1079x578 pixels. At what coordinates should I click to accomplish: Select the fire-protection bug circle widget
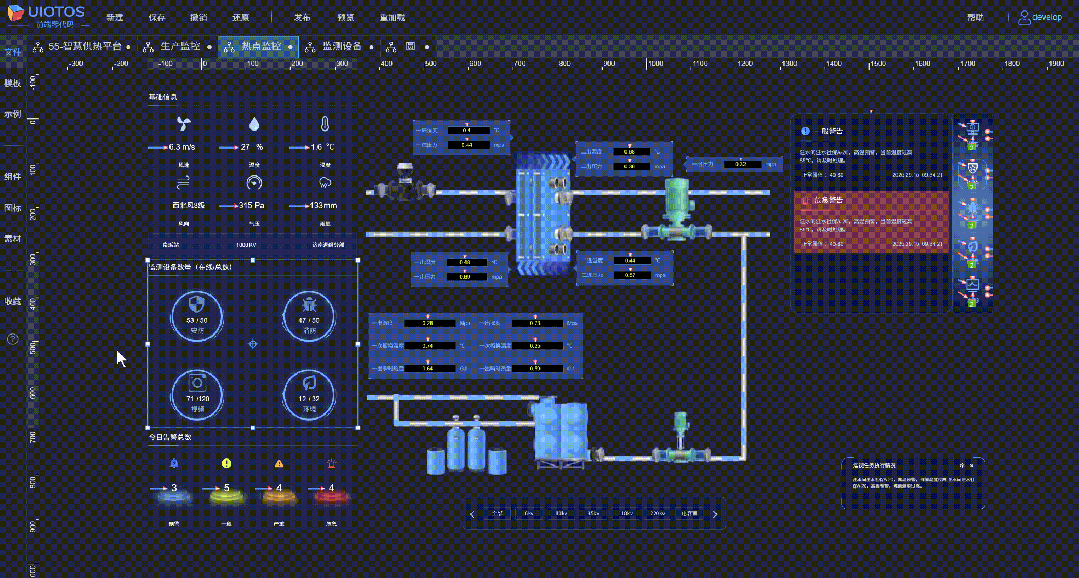click(310, 315)
